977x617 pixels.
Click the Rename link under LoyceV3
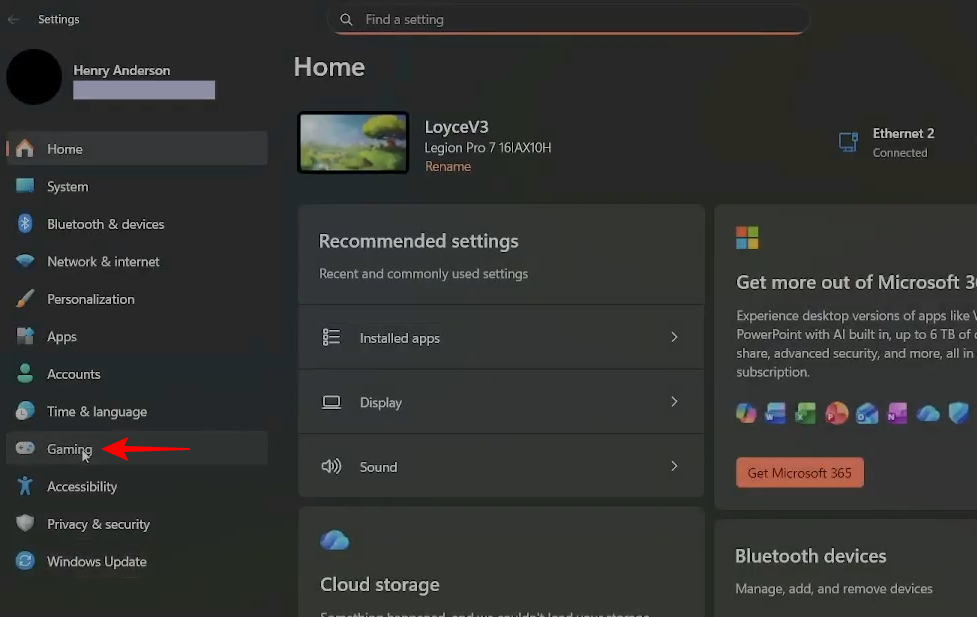click(x=448, y=167)
